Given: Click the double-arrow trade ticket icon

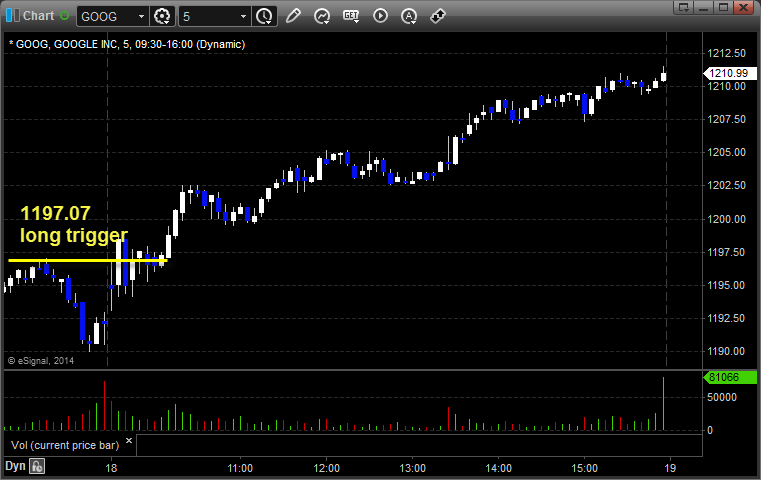Looking at the screenshot, I should pos(438,16).
